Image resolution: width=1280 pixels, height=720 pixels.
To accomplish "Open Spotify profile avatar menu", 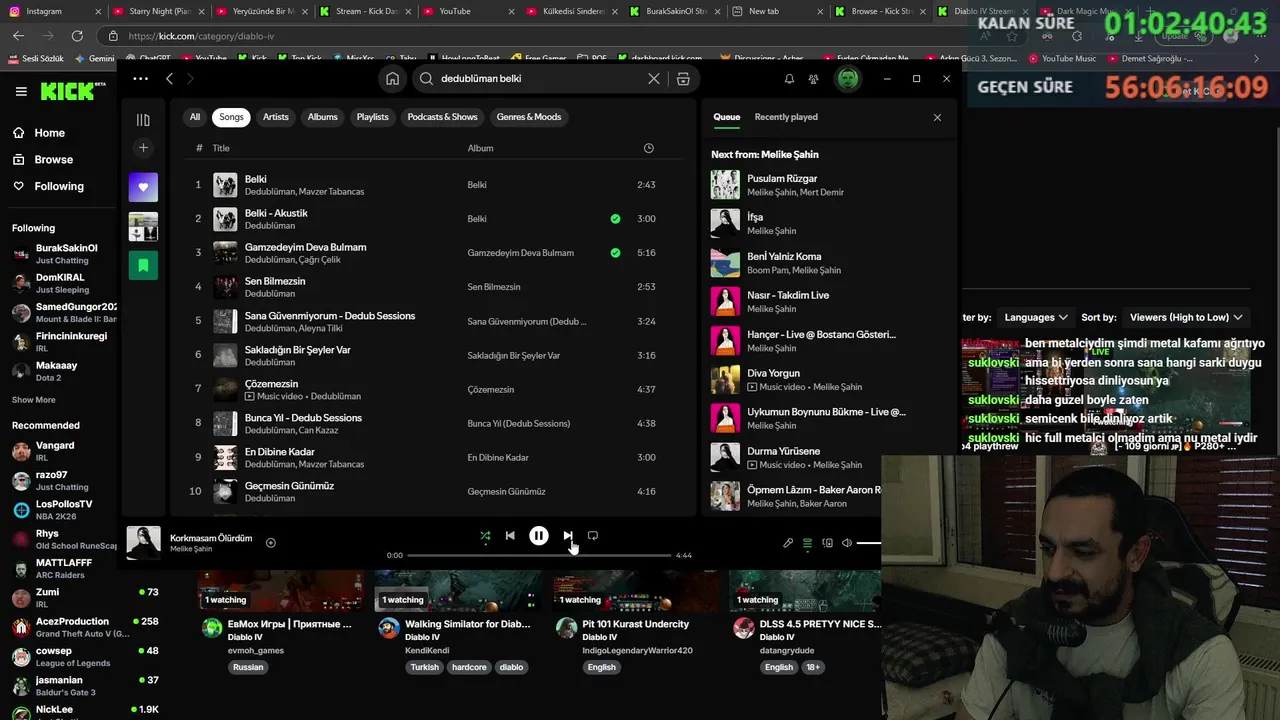I will [848, 78].
